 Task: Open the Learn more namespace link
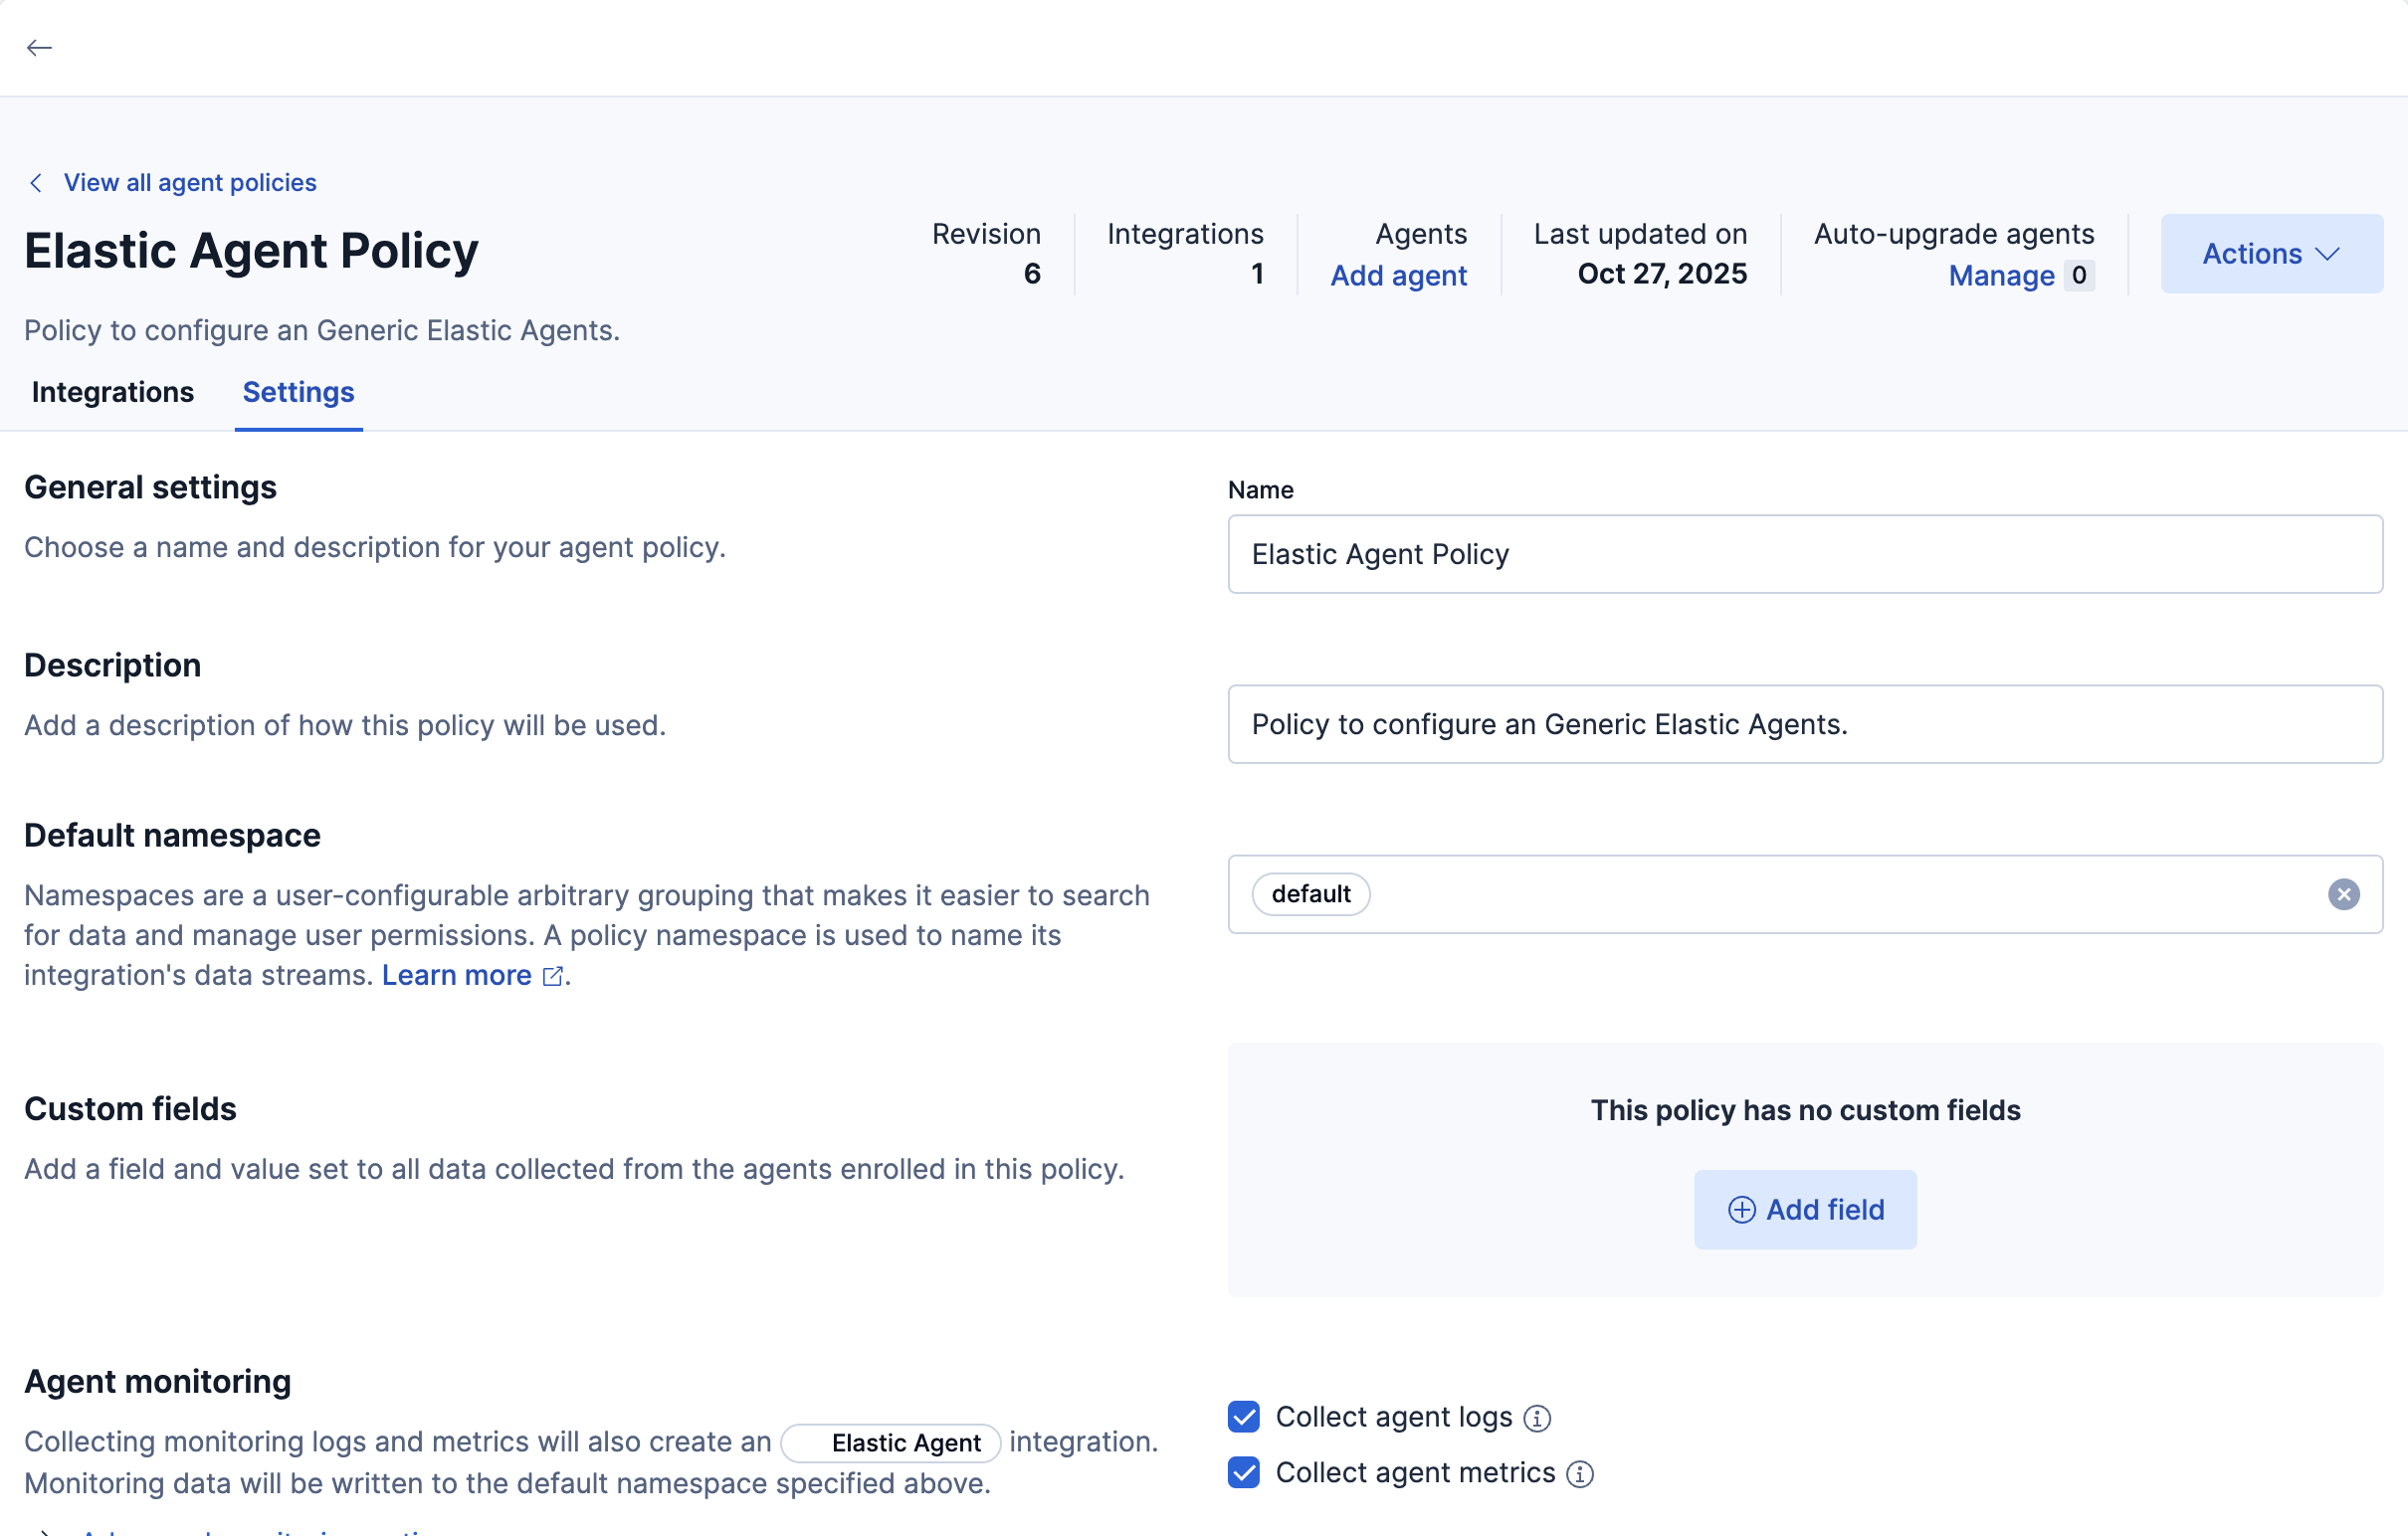pyautogui.click(x=457, y=975)
